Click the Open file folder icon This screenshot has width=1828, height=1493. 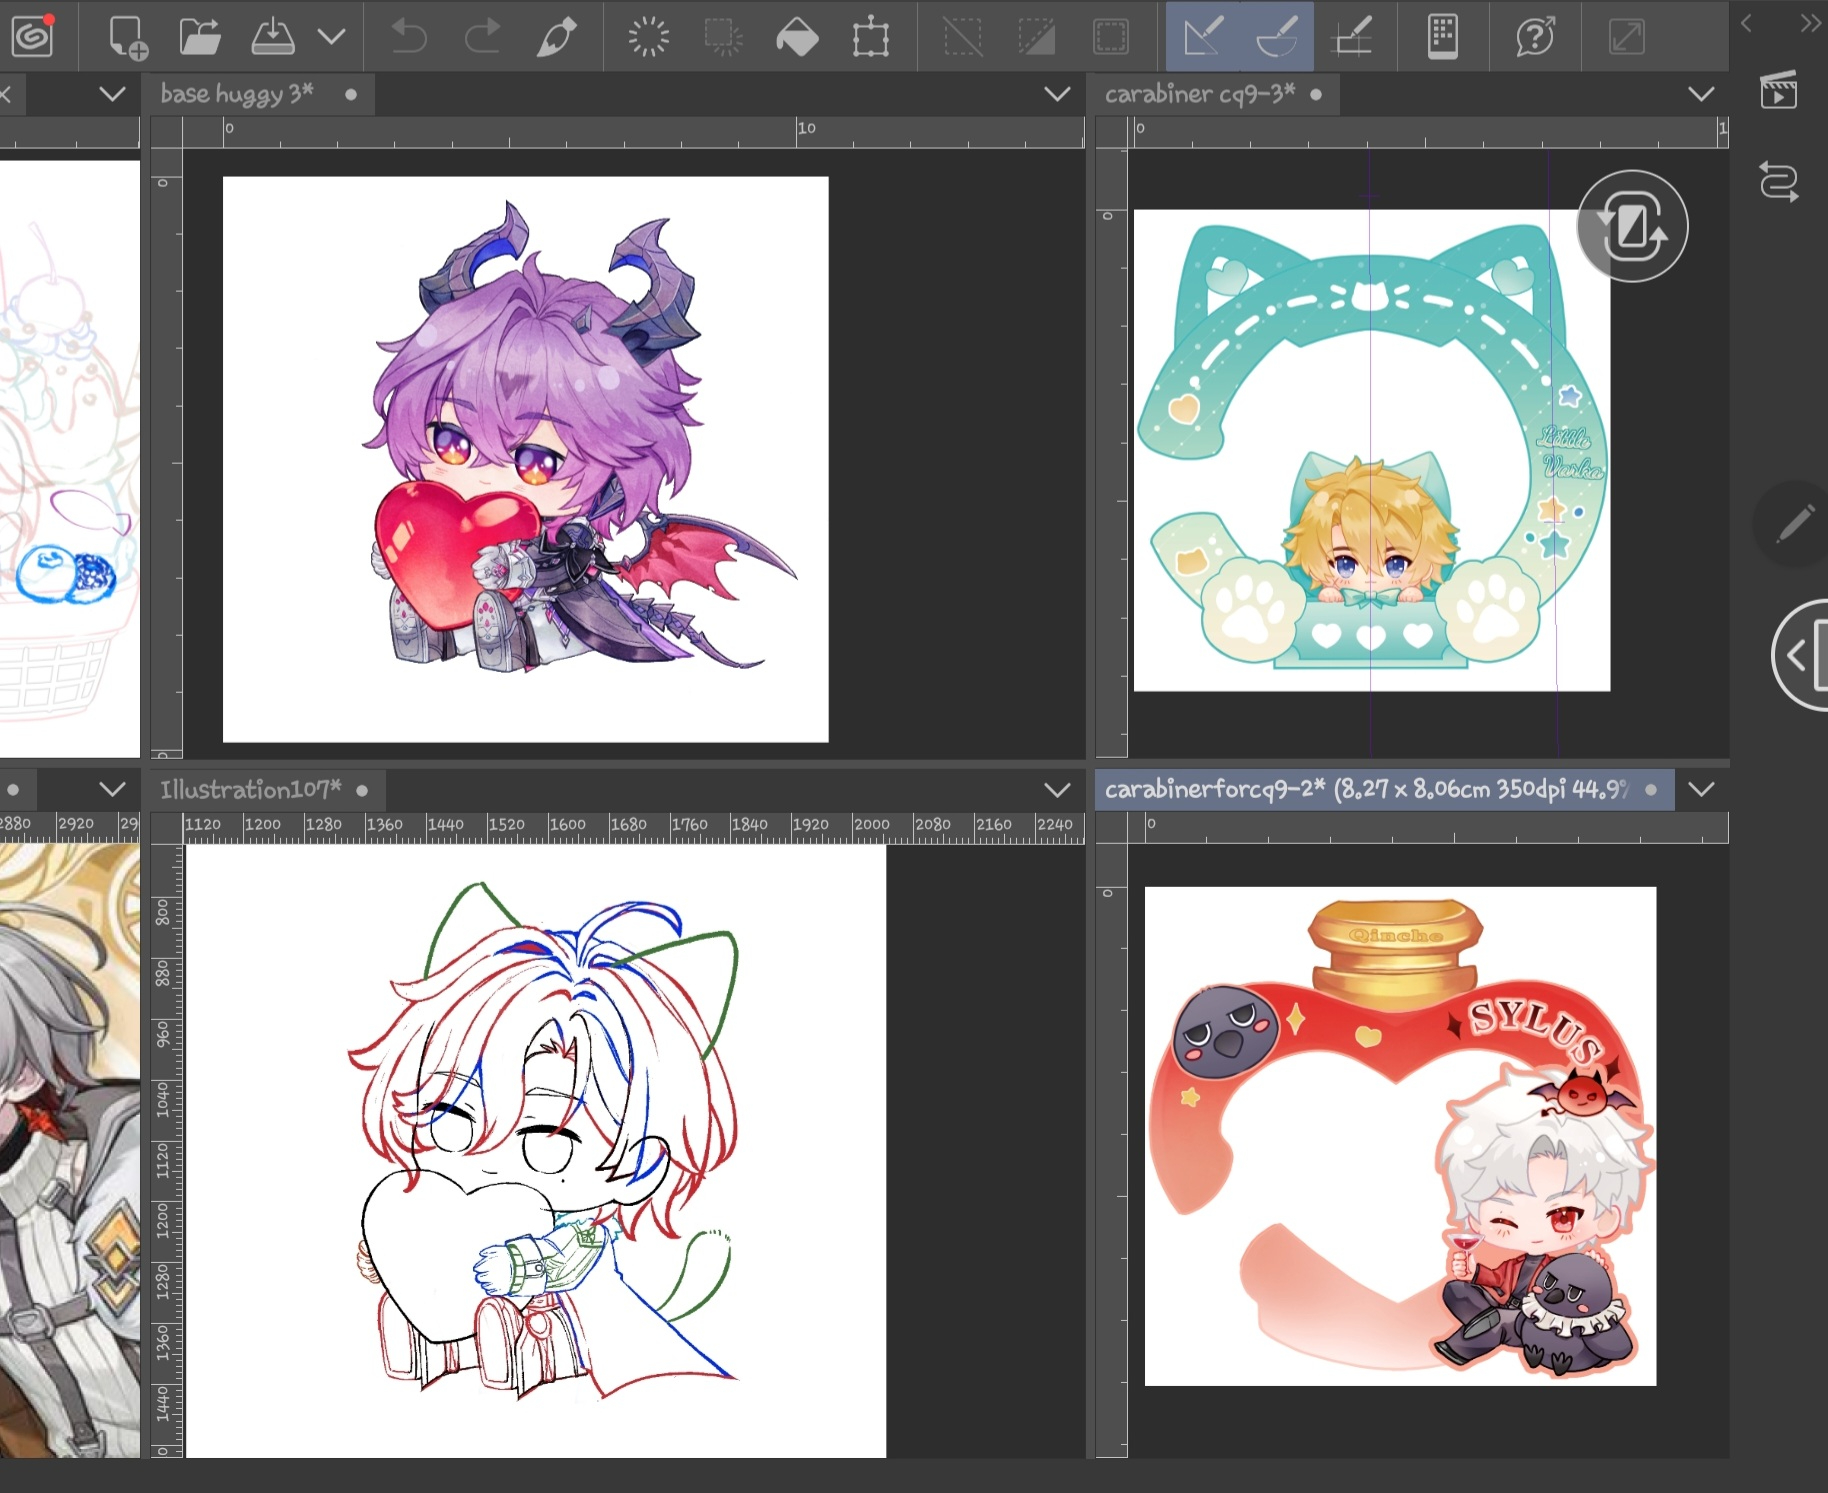tap(200, 37)
